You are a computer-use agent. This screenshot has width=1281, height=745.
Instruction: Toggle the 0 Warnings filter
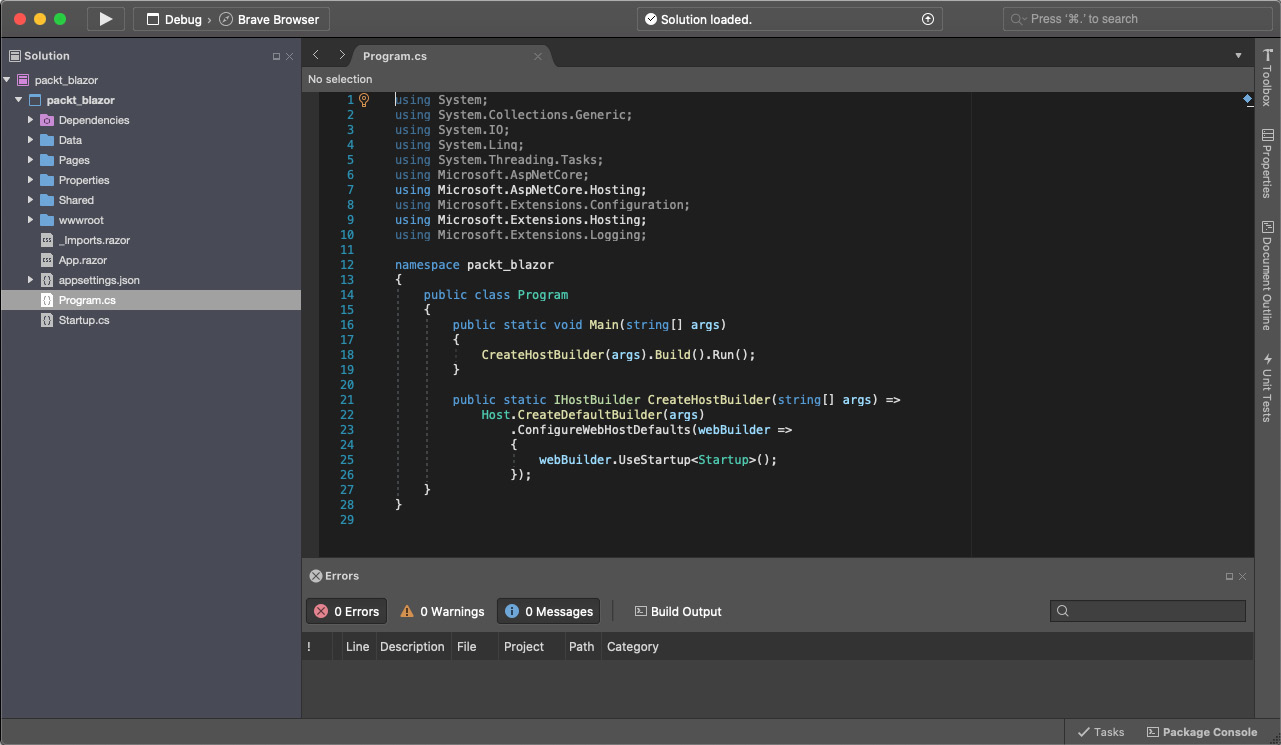coord(442,611)
